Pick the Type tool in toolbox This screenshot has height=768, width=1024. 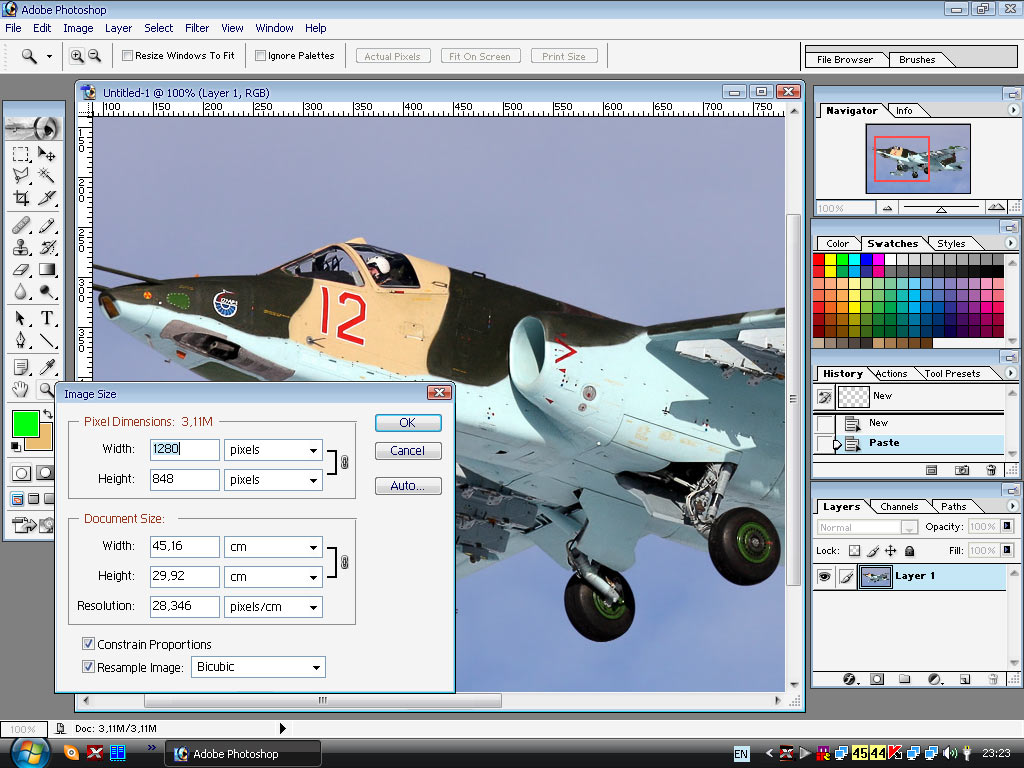(46, 318)
